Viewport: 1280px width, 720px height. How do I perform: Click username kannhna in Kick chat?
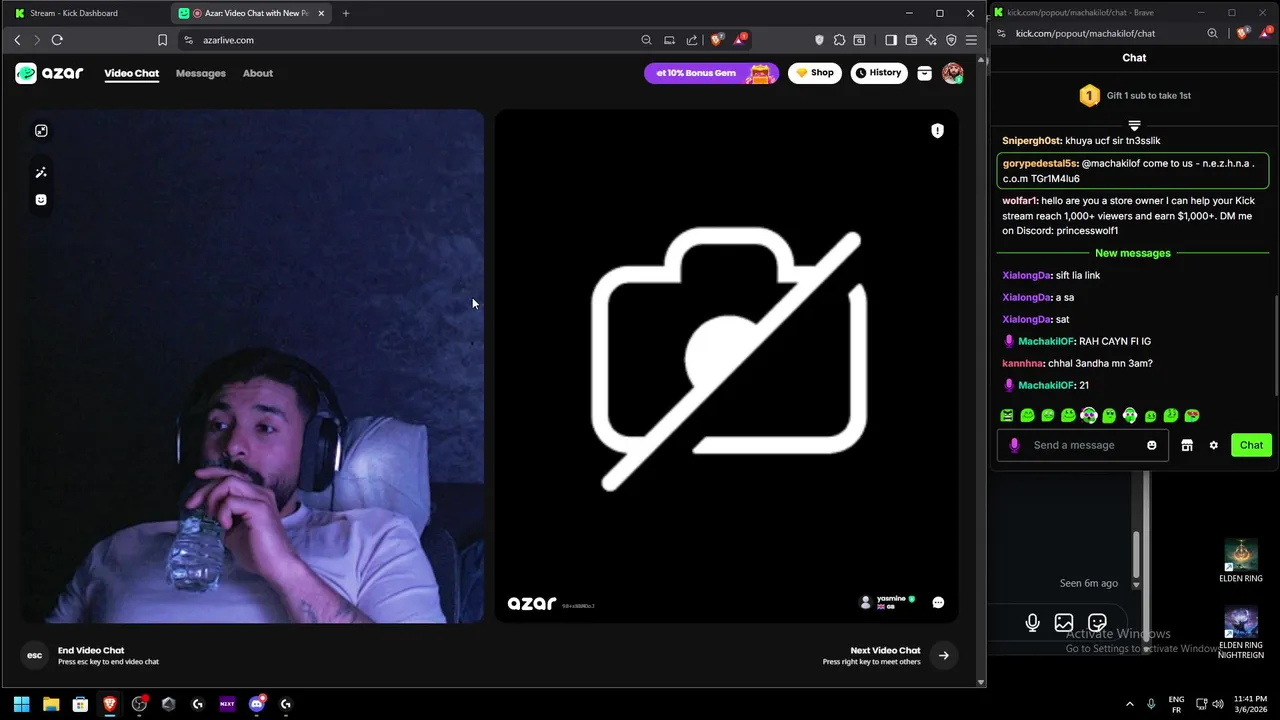click(1022, 363)
